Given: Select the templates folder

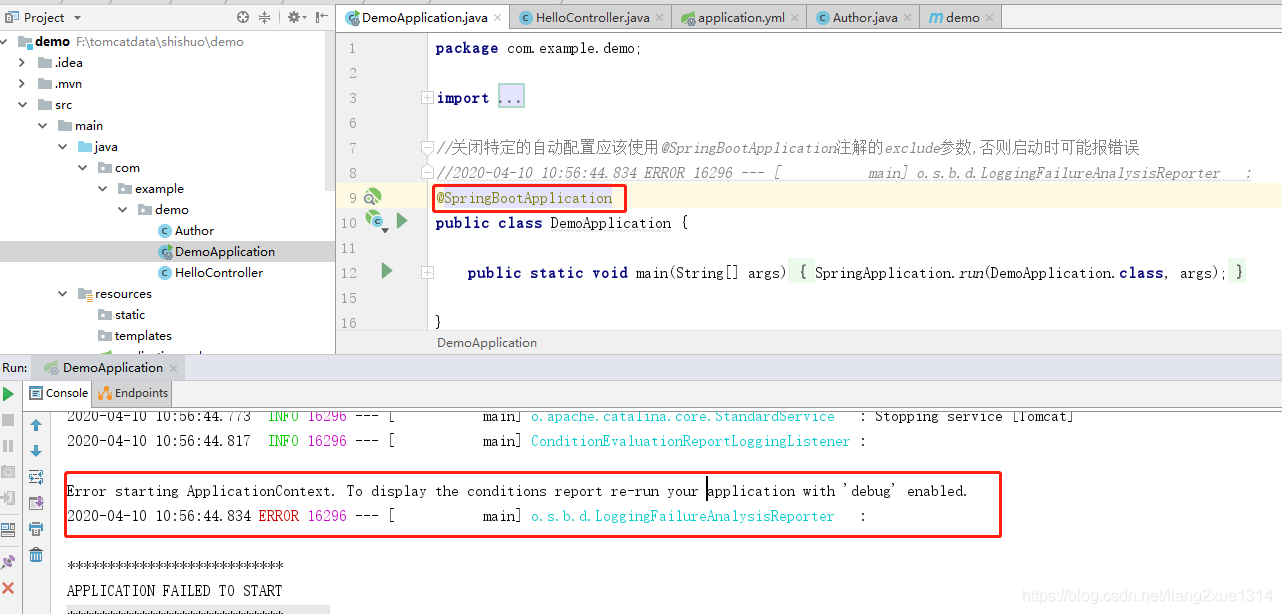Looking at the screenshot, I should [x=135, y=335].
